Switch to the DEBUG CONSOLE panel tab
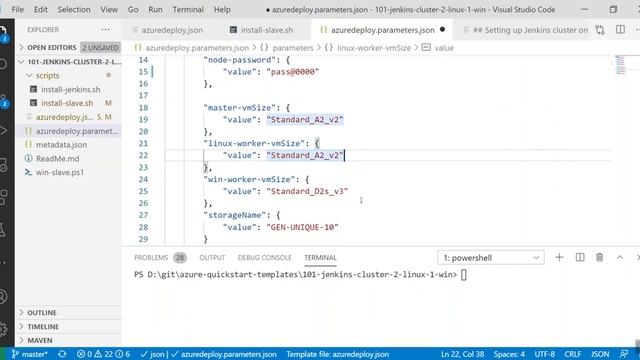The height and width of the screenshot is (360, 640). click(264, 258)
